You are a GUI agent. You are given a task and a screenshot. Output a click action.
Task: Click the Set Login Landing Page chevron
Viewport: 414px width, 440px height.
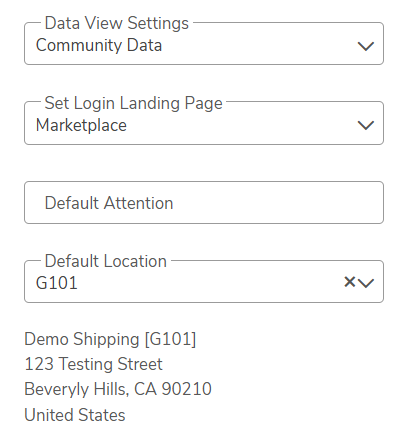pos(366,125)
